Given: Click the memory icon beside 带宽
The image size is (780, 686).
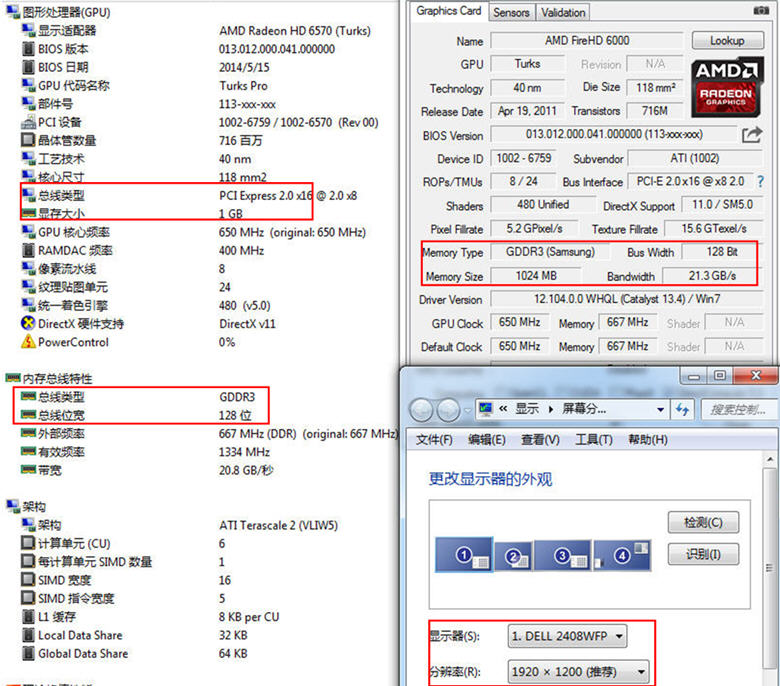Looking at the screenshot, I should (x=29, y=470).
